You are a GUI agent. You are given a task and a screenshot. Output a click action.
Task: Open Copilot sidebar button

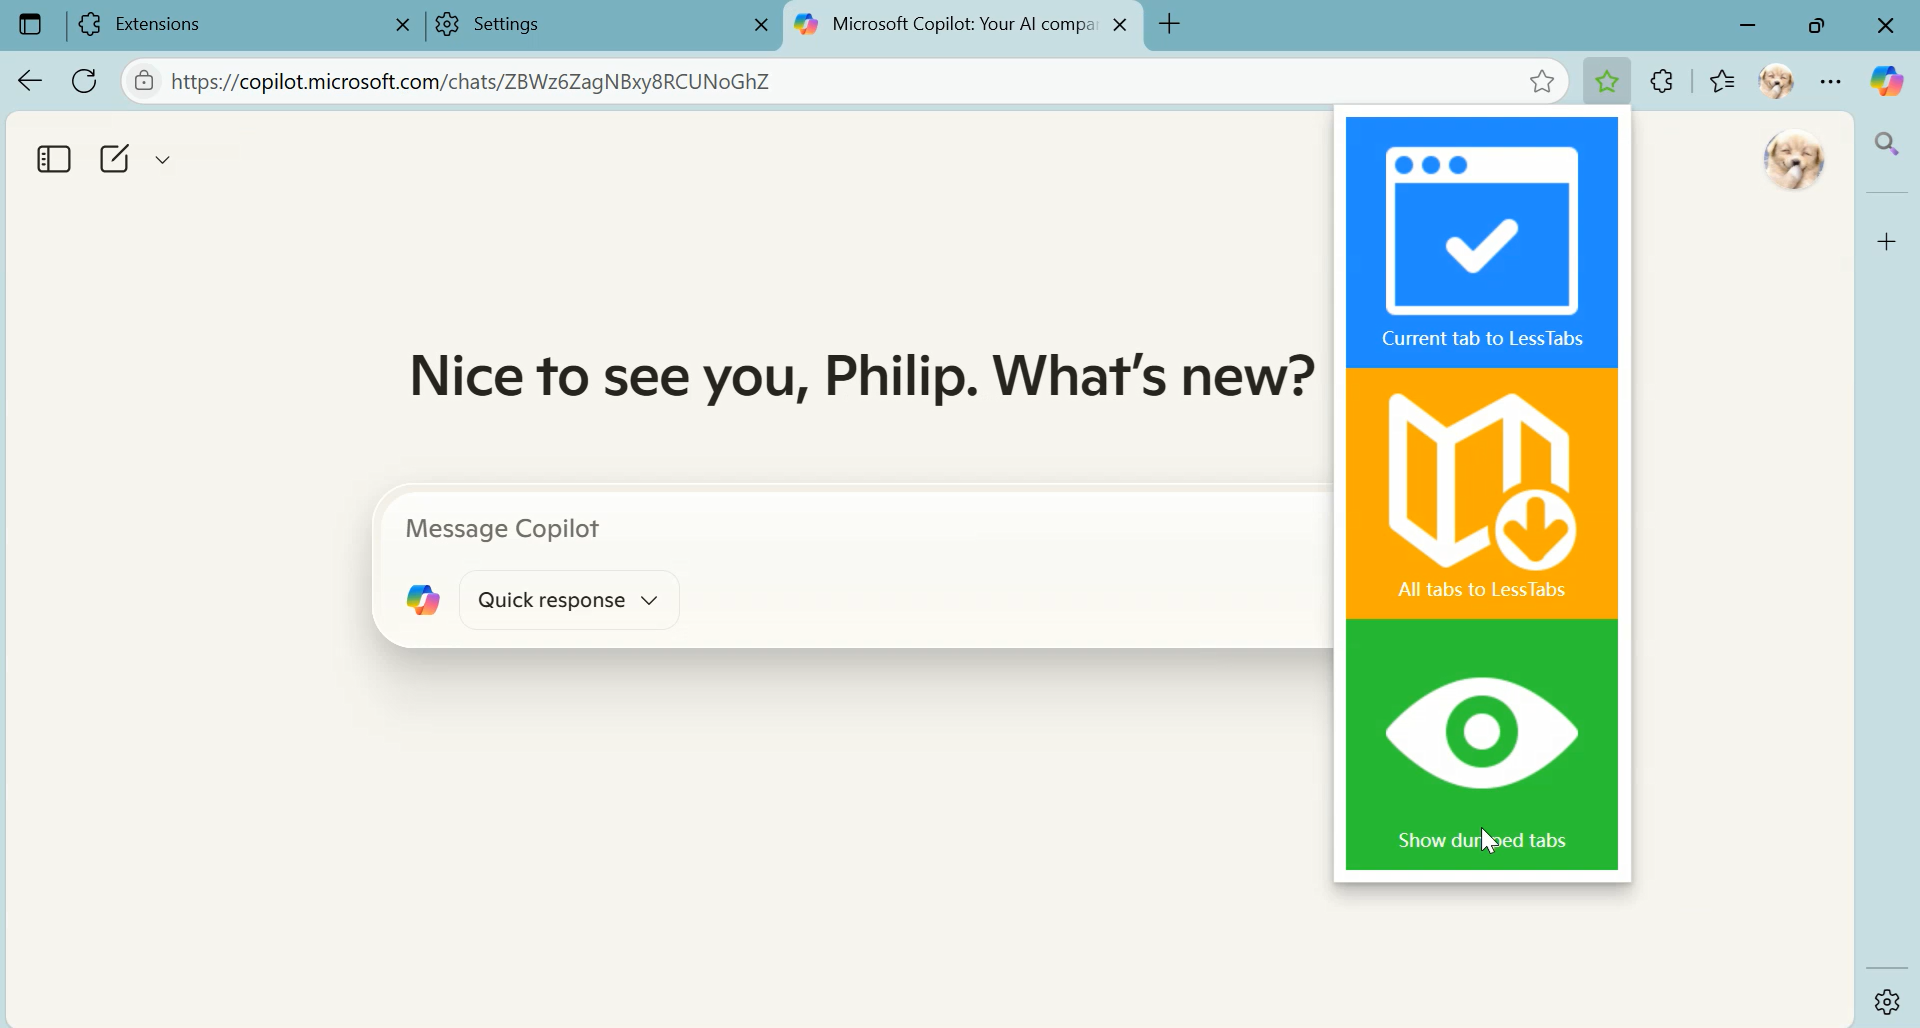pyautogui.click(x=1888, y=82)
